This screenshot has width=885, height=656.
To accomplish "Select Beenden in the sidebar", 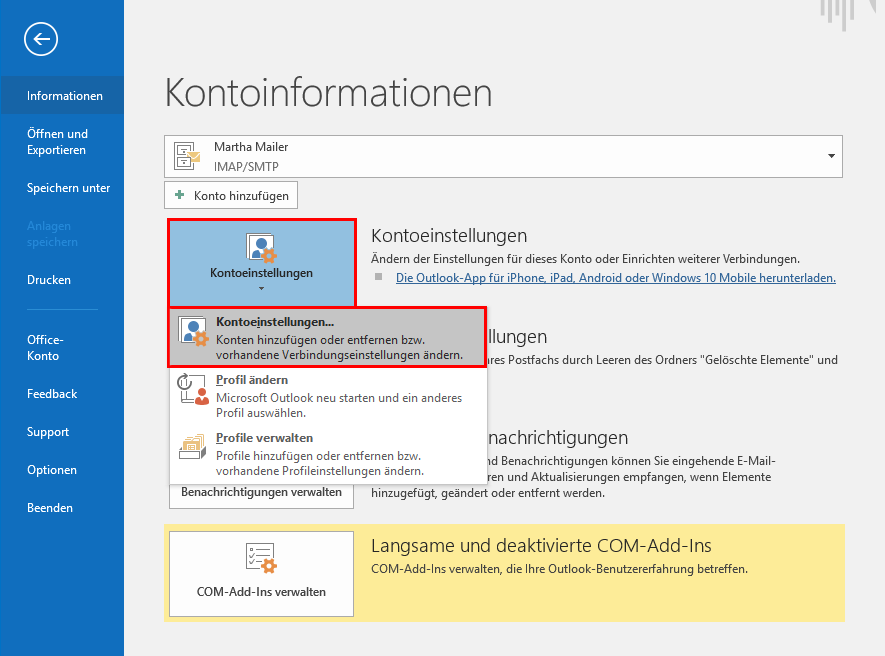I will coord(51,507).
